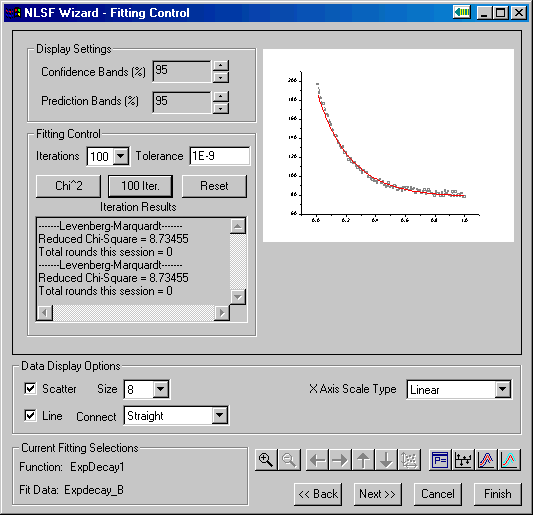
Task: Click the 100 Iter. button
Action: pyautogui.click(x=140, y=186)
